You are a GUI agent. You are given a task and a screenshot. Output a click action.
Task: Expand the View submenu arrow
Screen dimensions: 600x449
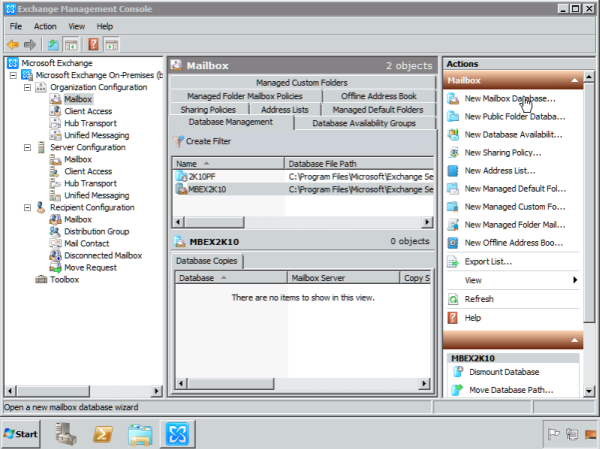(x=575, y=280)
